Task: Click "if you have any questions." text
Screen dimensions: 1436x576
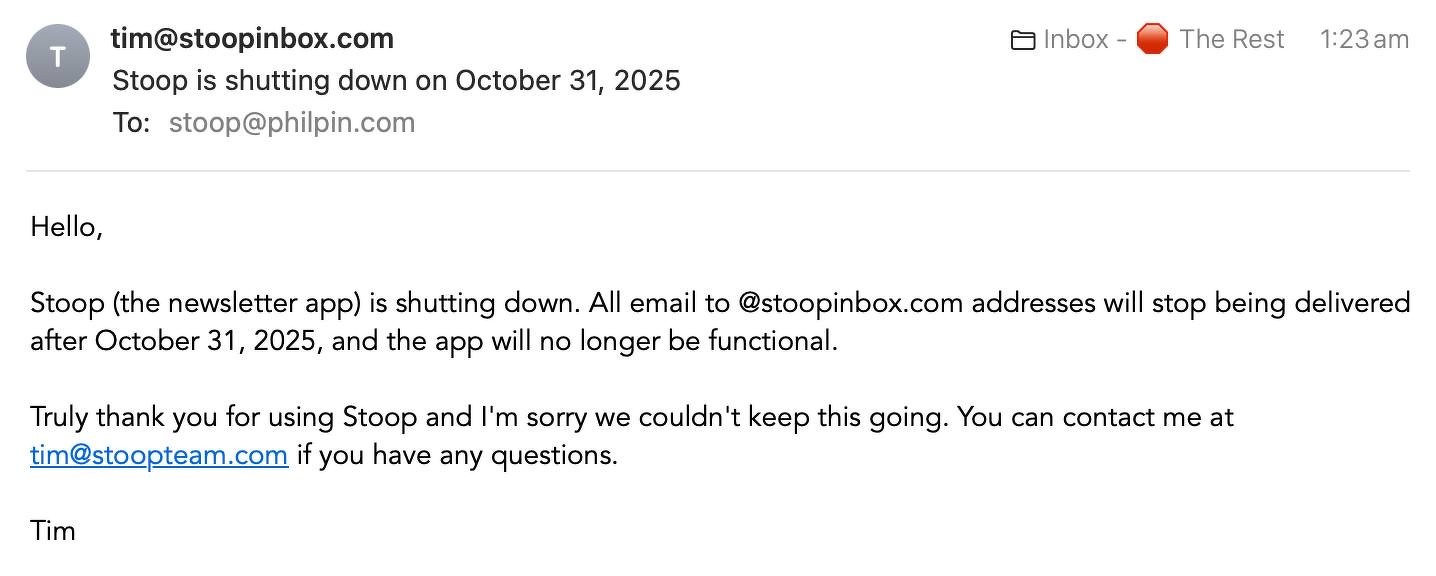Action: tap(457, 455)
